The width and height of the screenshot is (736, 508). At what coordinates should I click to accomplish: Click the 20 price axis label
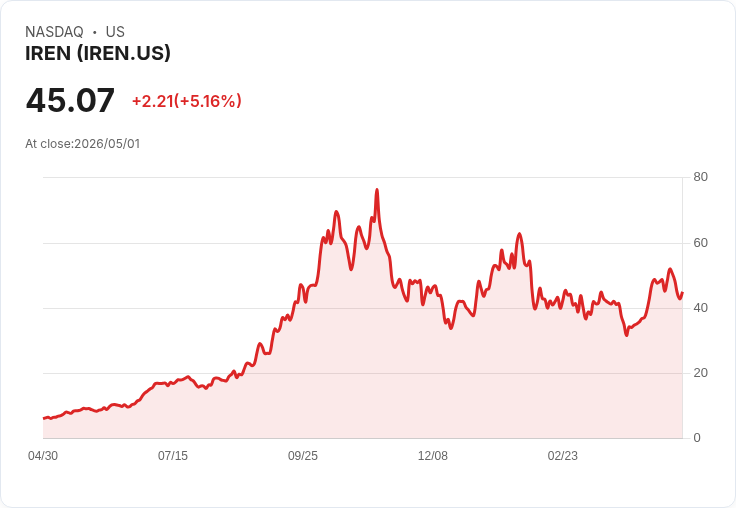(700, 373)
